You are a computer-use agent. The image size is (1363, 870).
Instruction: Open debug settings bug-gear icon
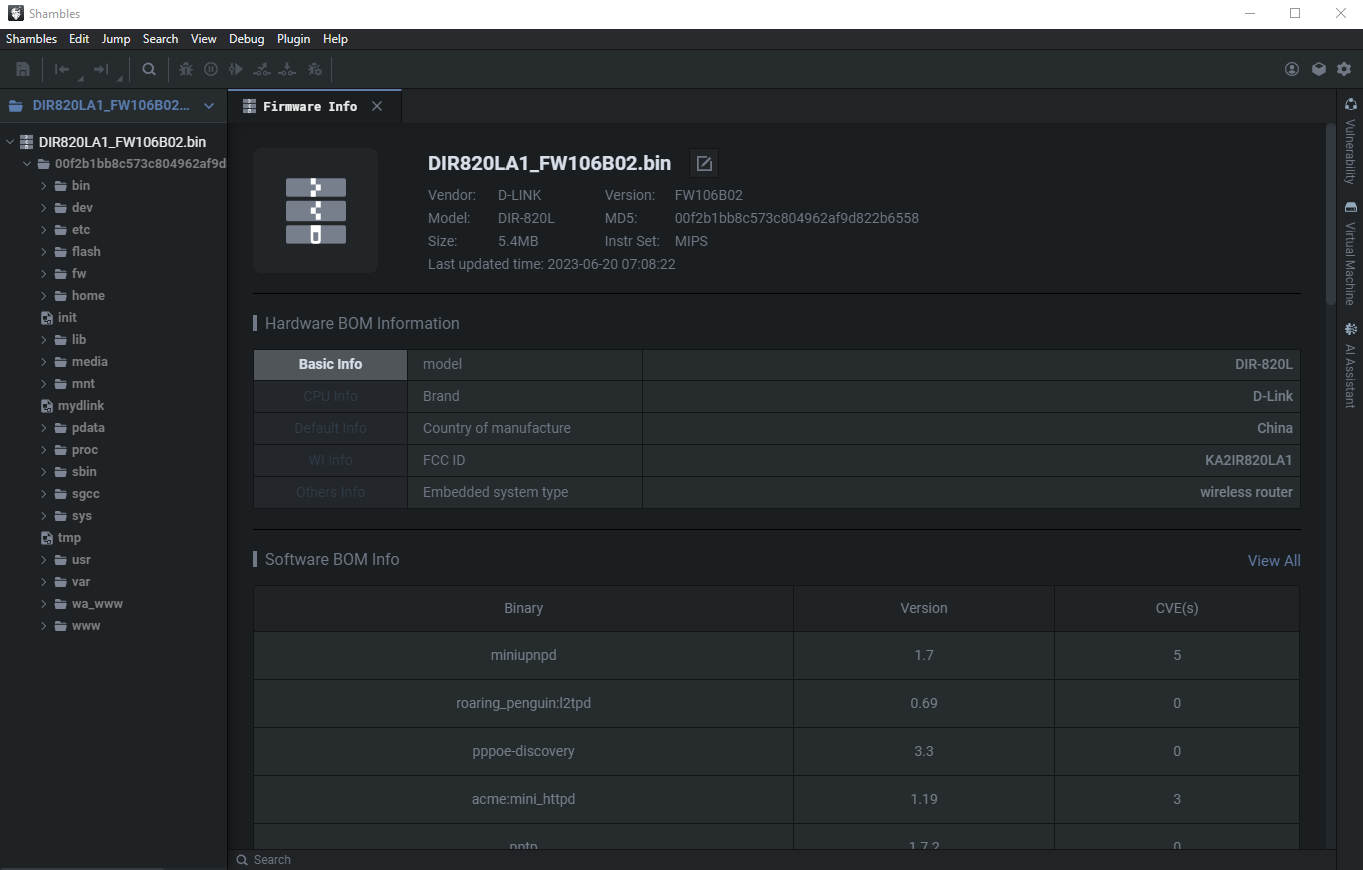point(315,69)
